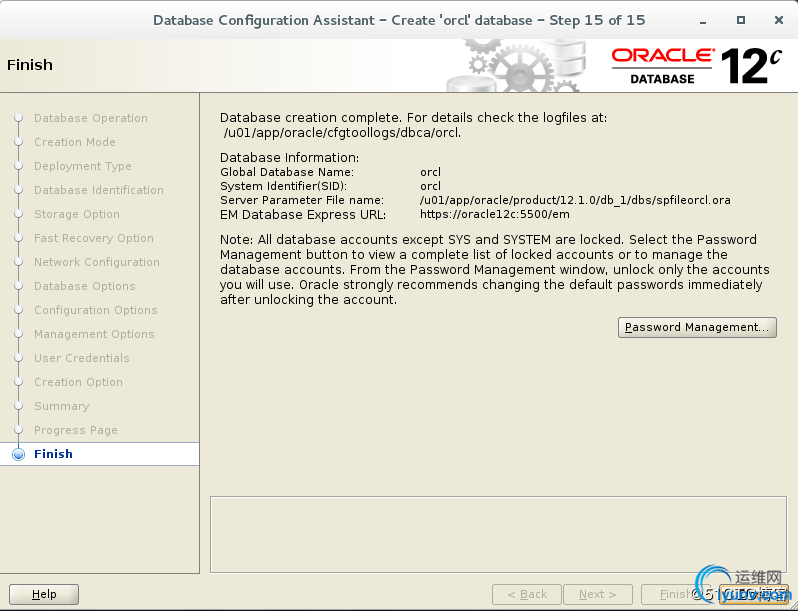
Task: Select the Storage Option step
Action: [x=77, y=214]
